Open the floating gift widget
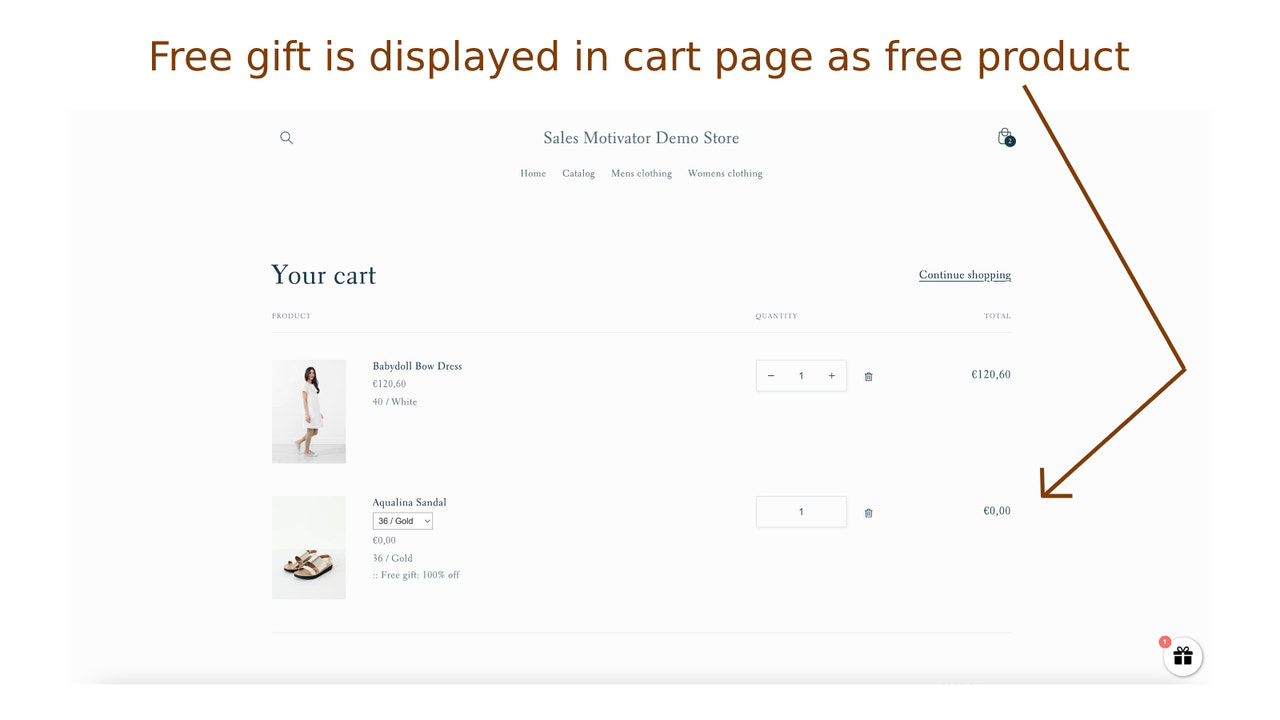 tap(1182, 657)
